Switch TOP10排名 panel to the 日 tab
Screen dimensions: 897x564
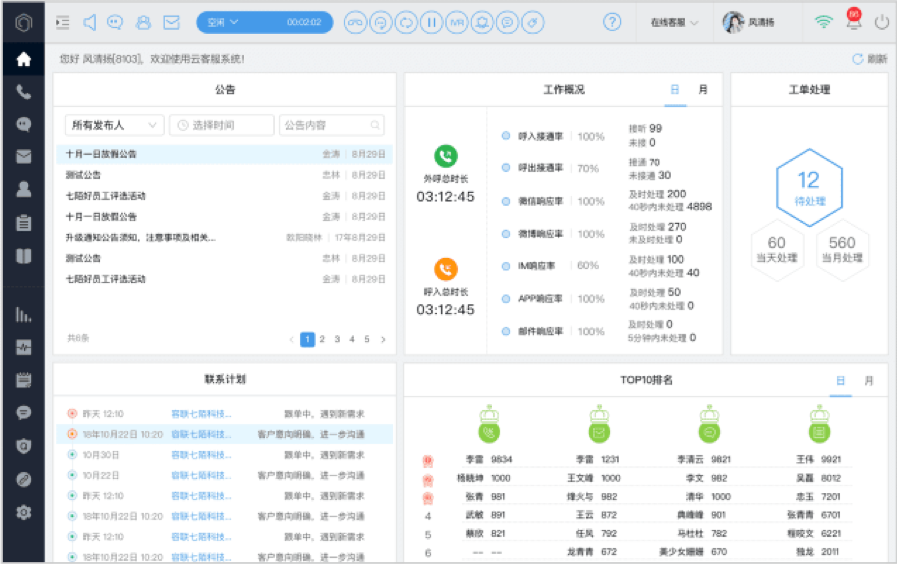(840, 380)
